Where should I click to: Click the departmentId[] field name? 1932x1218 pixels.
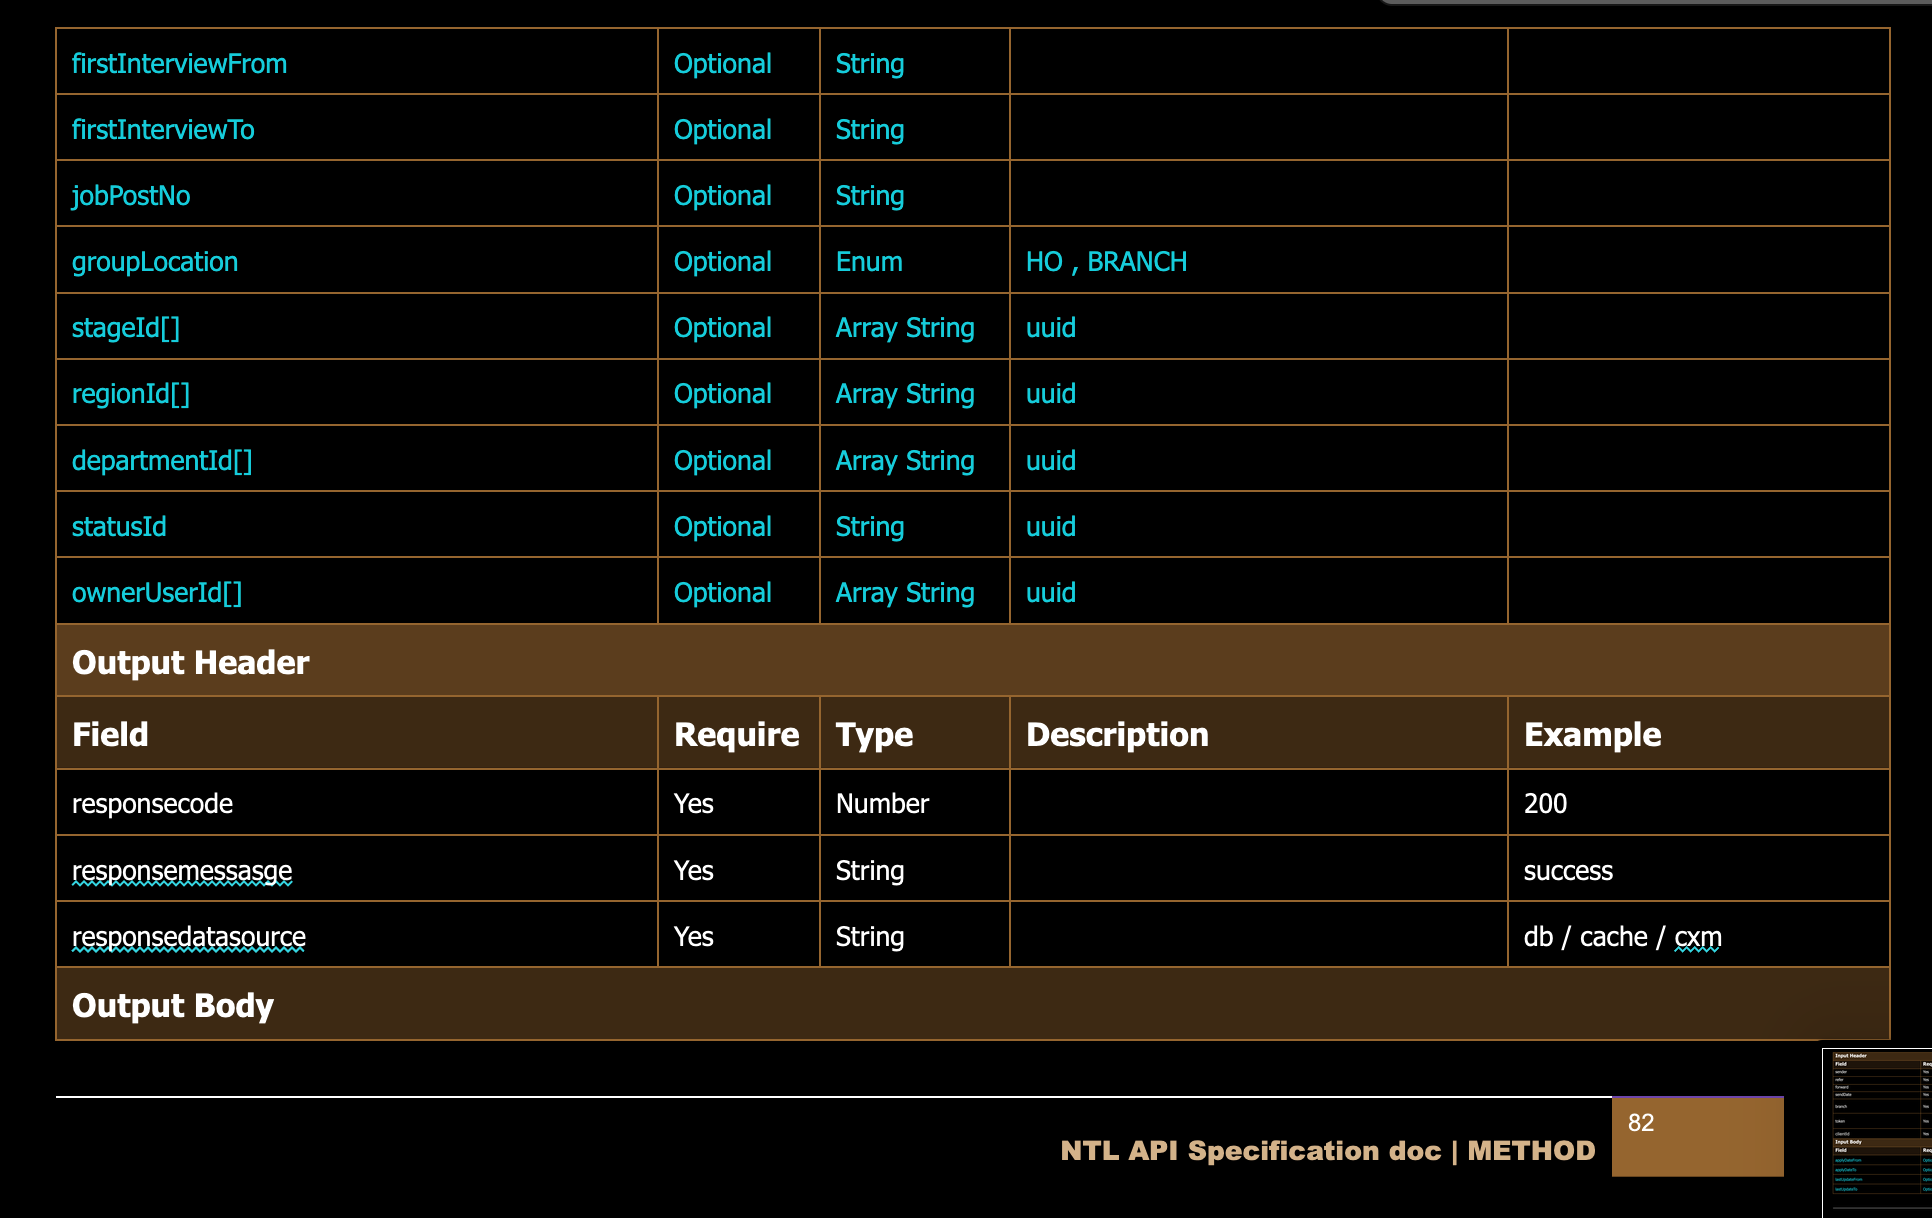[162, 461]
